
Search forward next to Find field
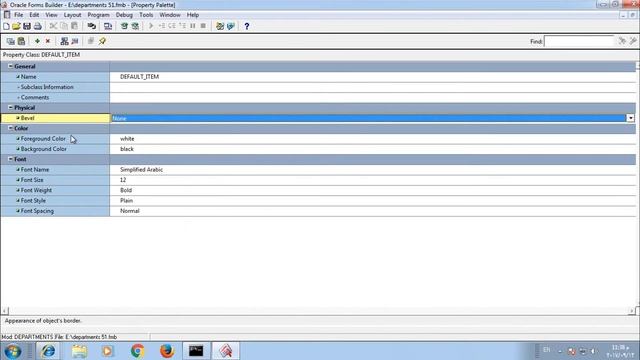pos(622,41)
